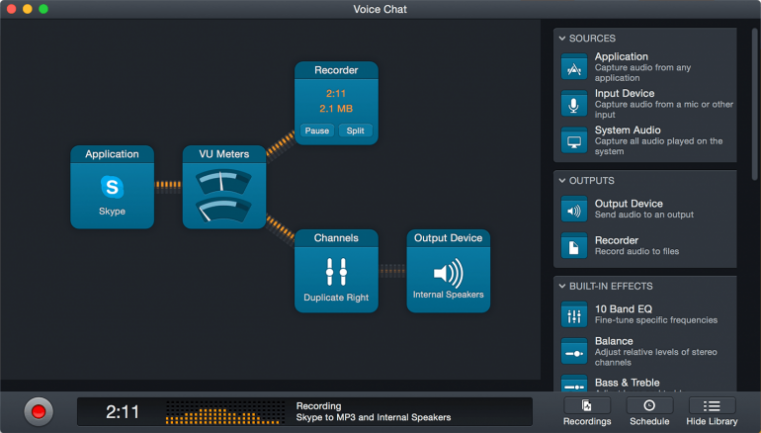Screen dimensions: 761x433
Task: Click the Input Device microphone icon
Action: coord(574,104)
